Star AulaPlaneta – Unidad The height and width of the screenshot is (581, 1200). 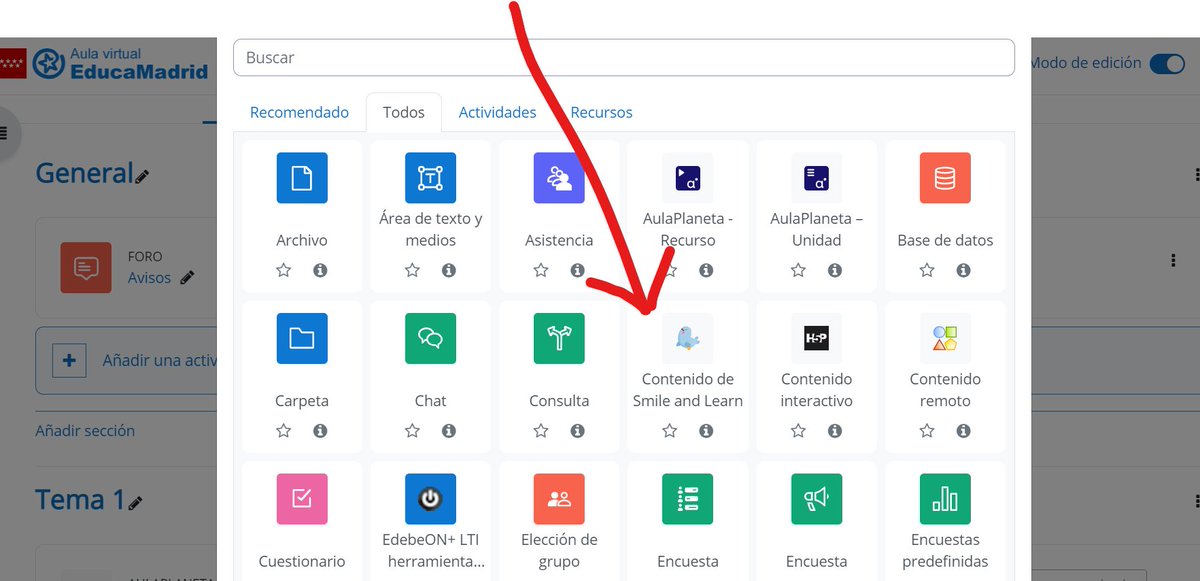point(798,270)
